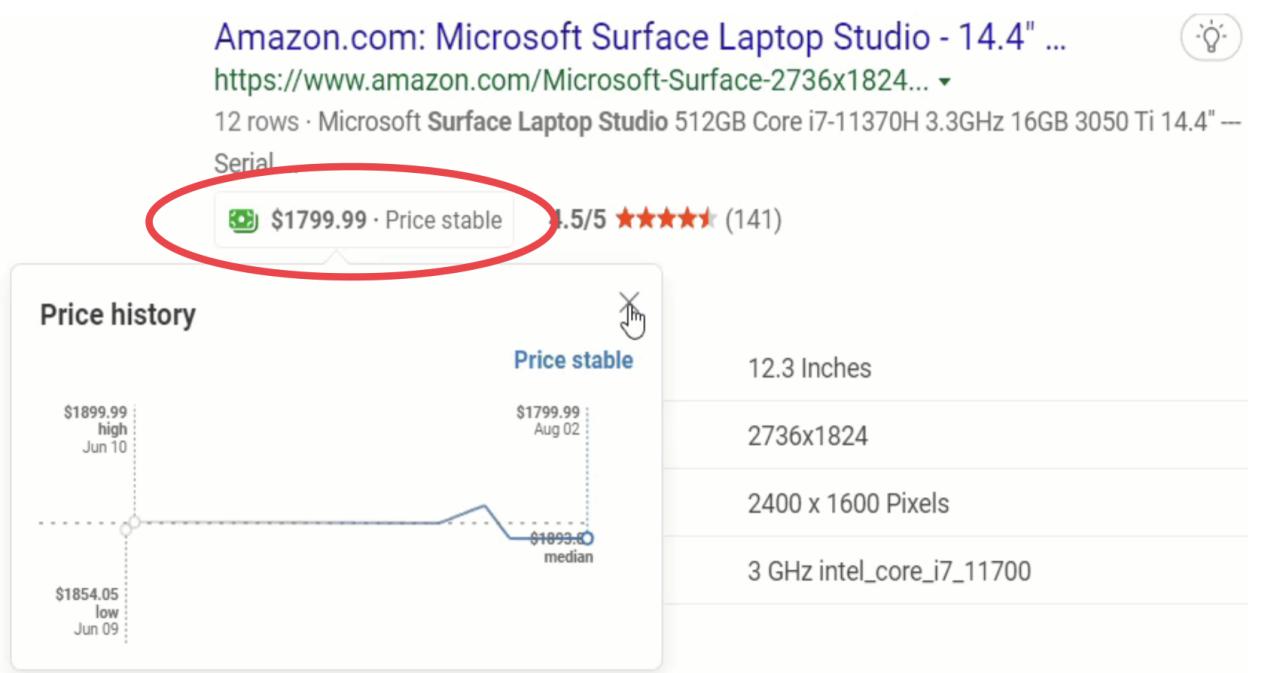This screenshot has height=673, width=1280.
Task: Click the green money icon in price badge
Action: [x=243, y=220]
